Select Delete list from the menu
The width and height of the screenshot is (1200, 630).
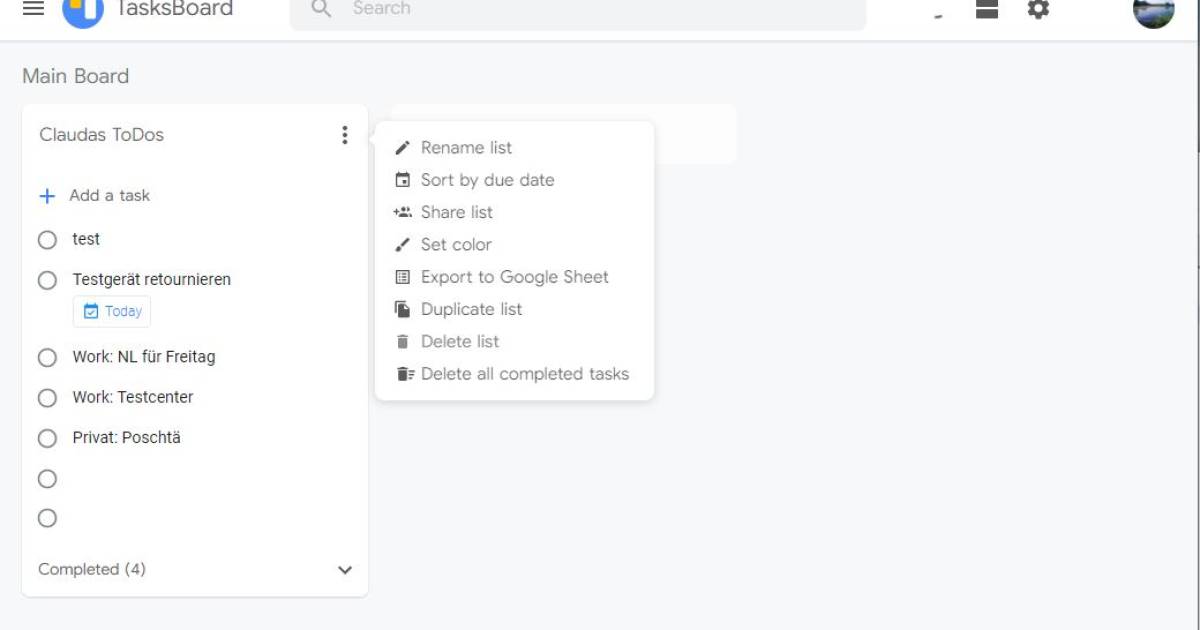click(x=460, y=341)
